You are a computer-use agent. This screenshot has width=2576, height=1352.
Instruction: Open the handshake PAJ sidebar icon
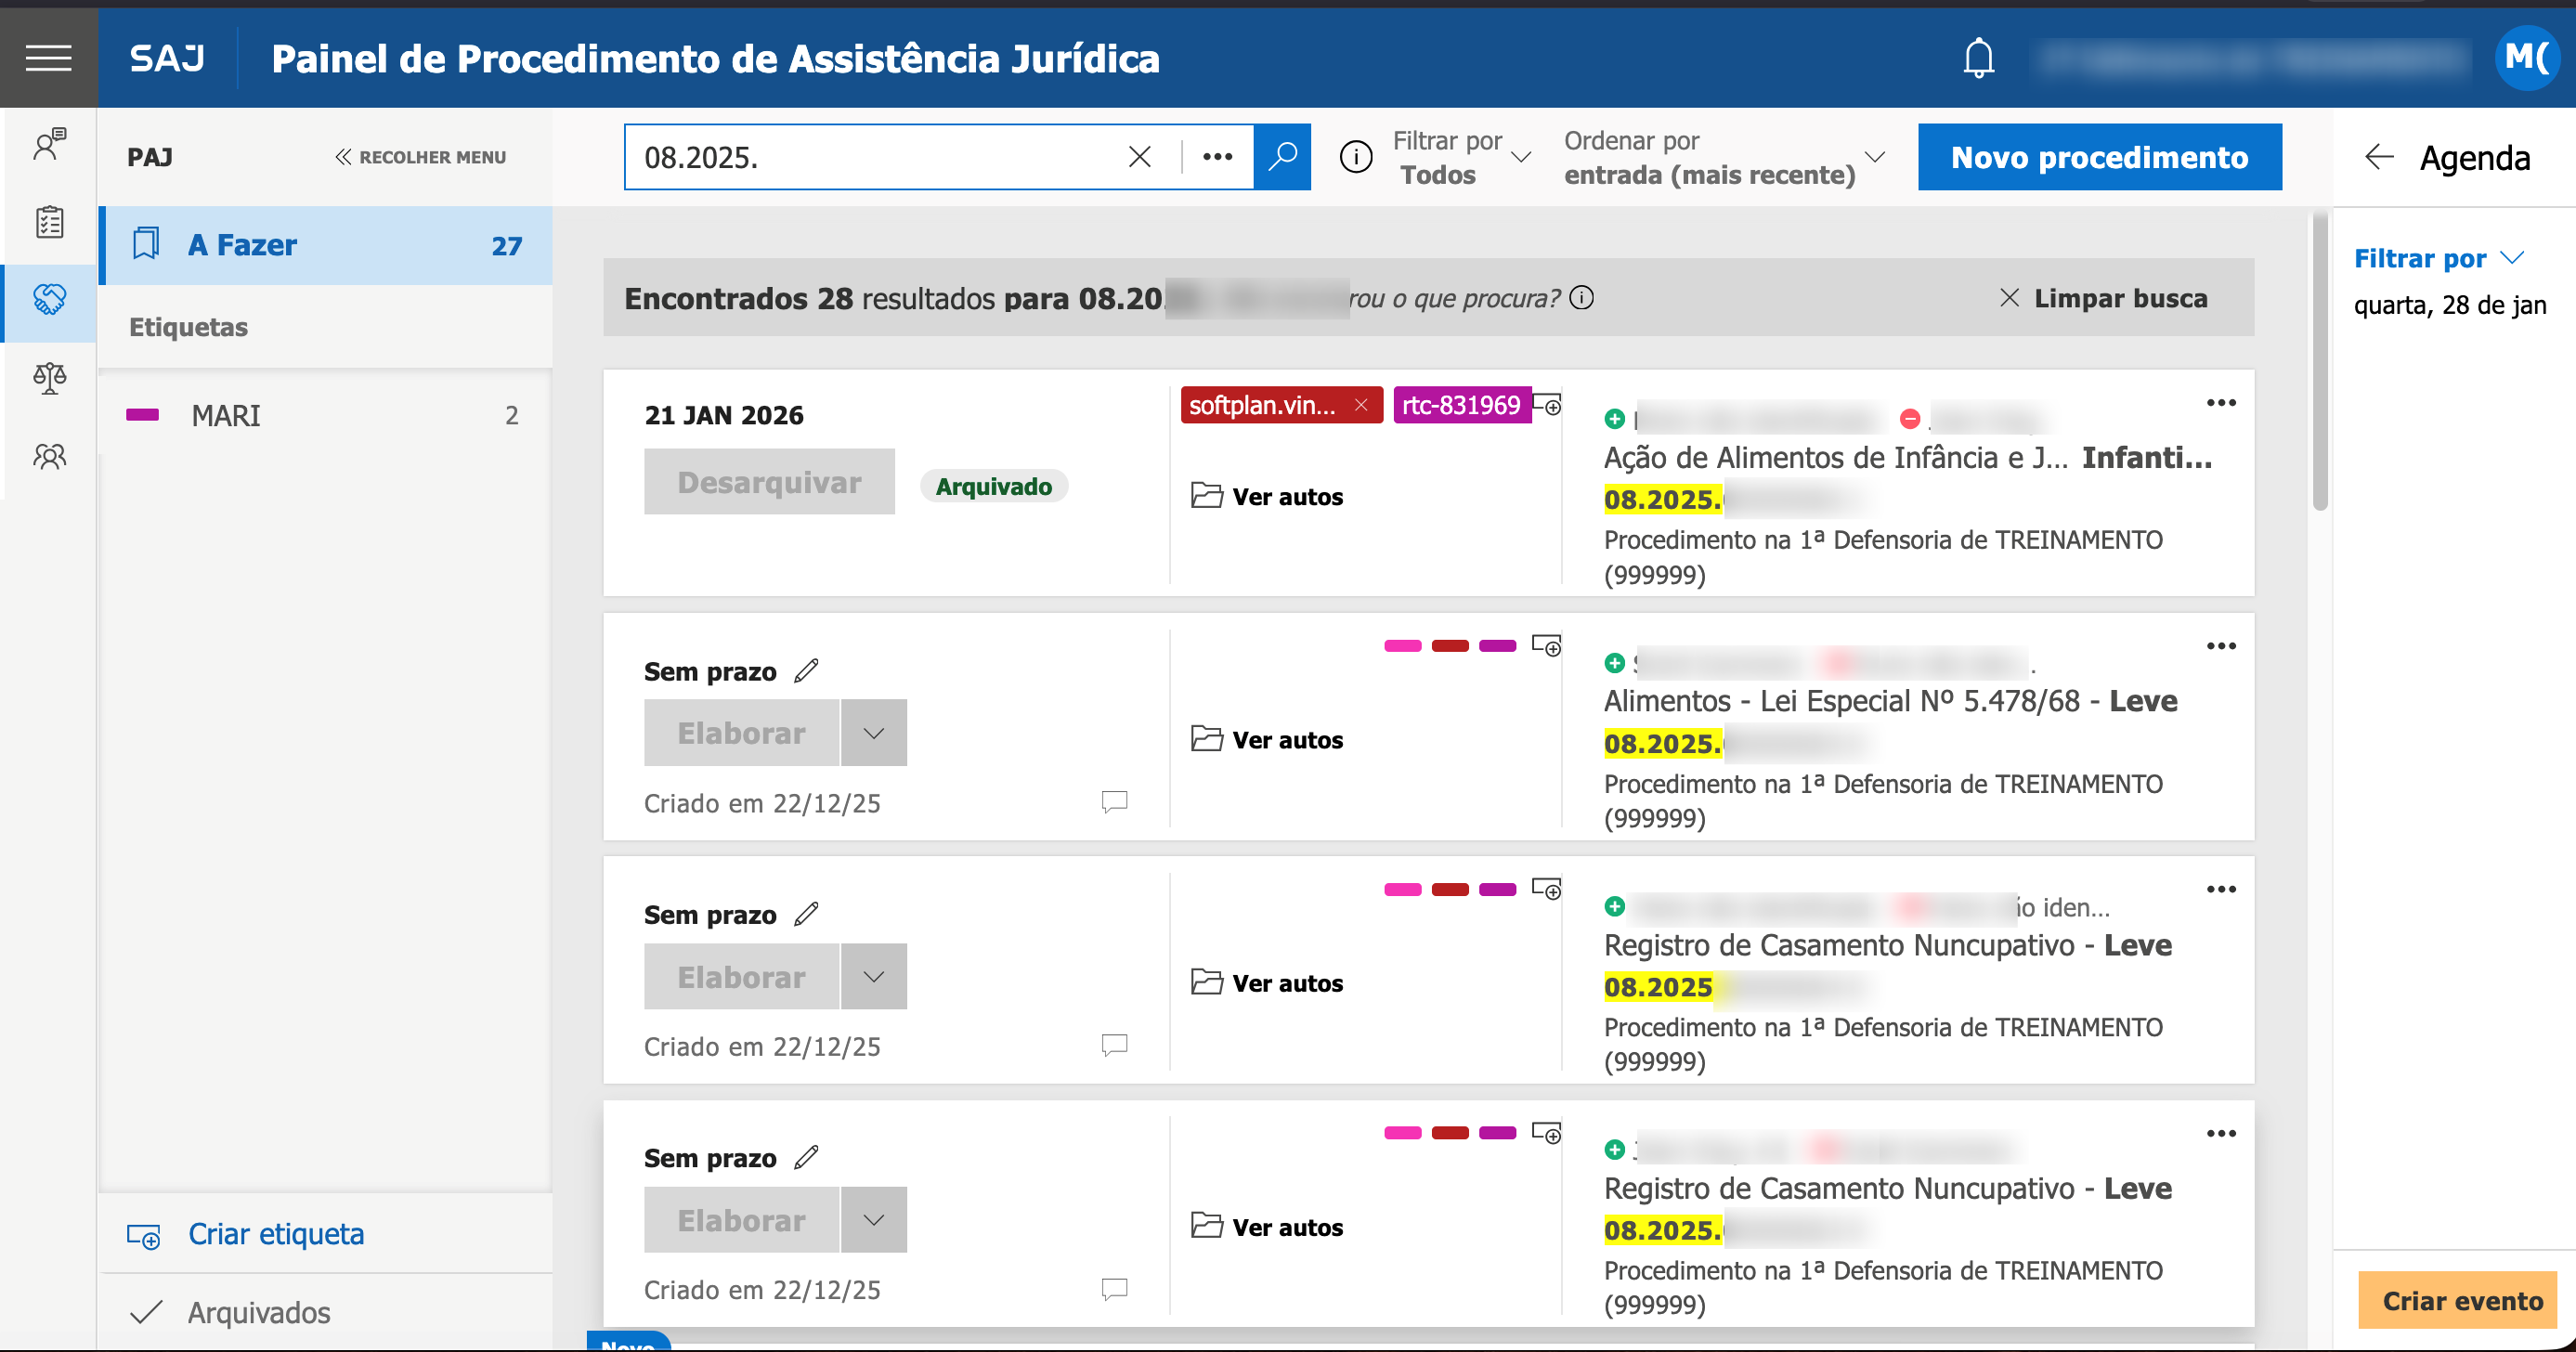click(49, 298)
